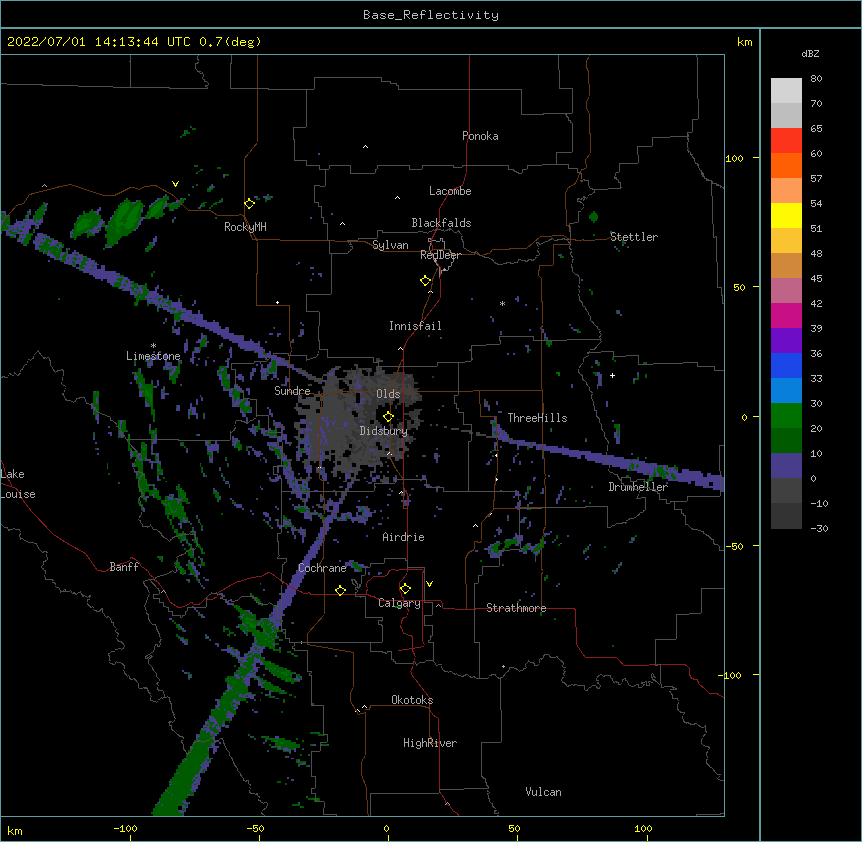Image resolution: width=862 pixels, height=842 pixels.
Task: Click the RedDeer city label
Action: click(x=440, y=255)
